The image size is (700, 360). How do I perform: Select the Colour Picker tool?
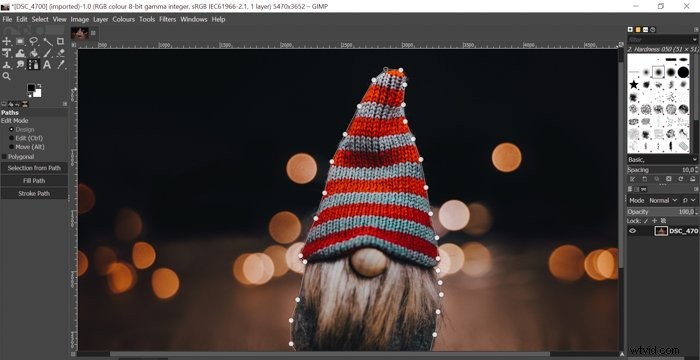(x=61, y=65)
